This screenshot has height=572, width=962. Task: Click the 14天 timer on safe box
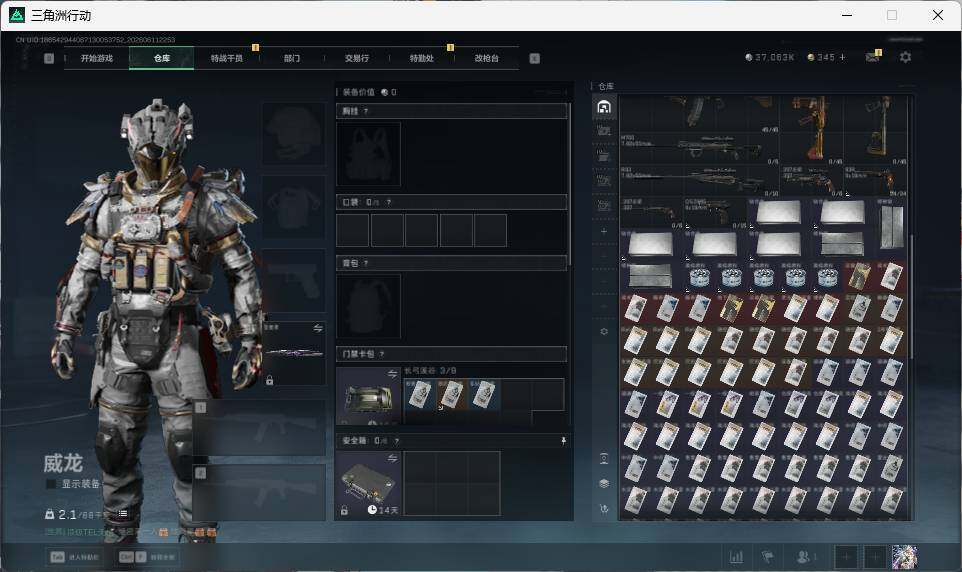coord(383,510)
